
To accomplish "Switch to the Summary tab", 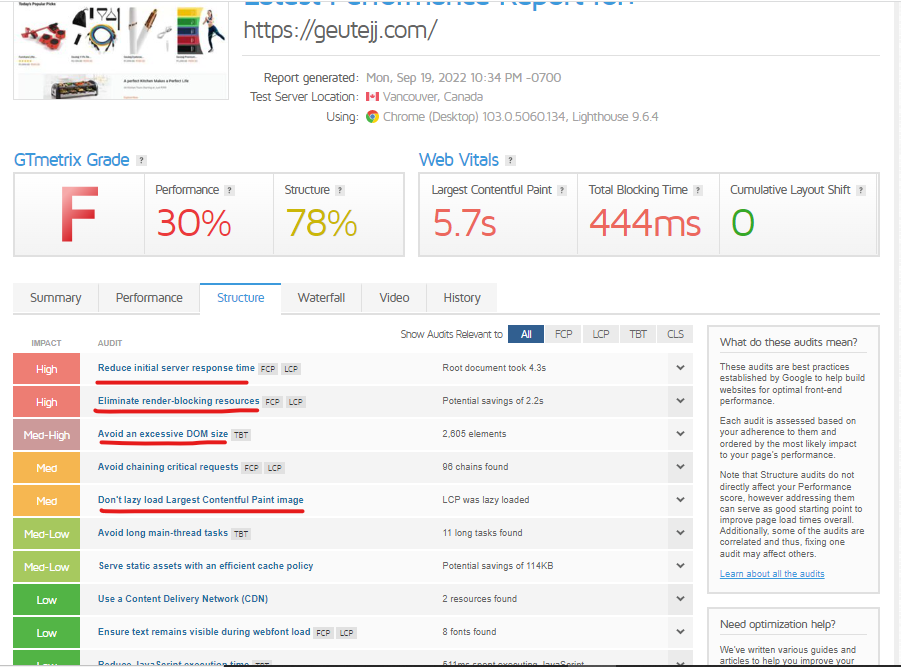I will (56, 298).
